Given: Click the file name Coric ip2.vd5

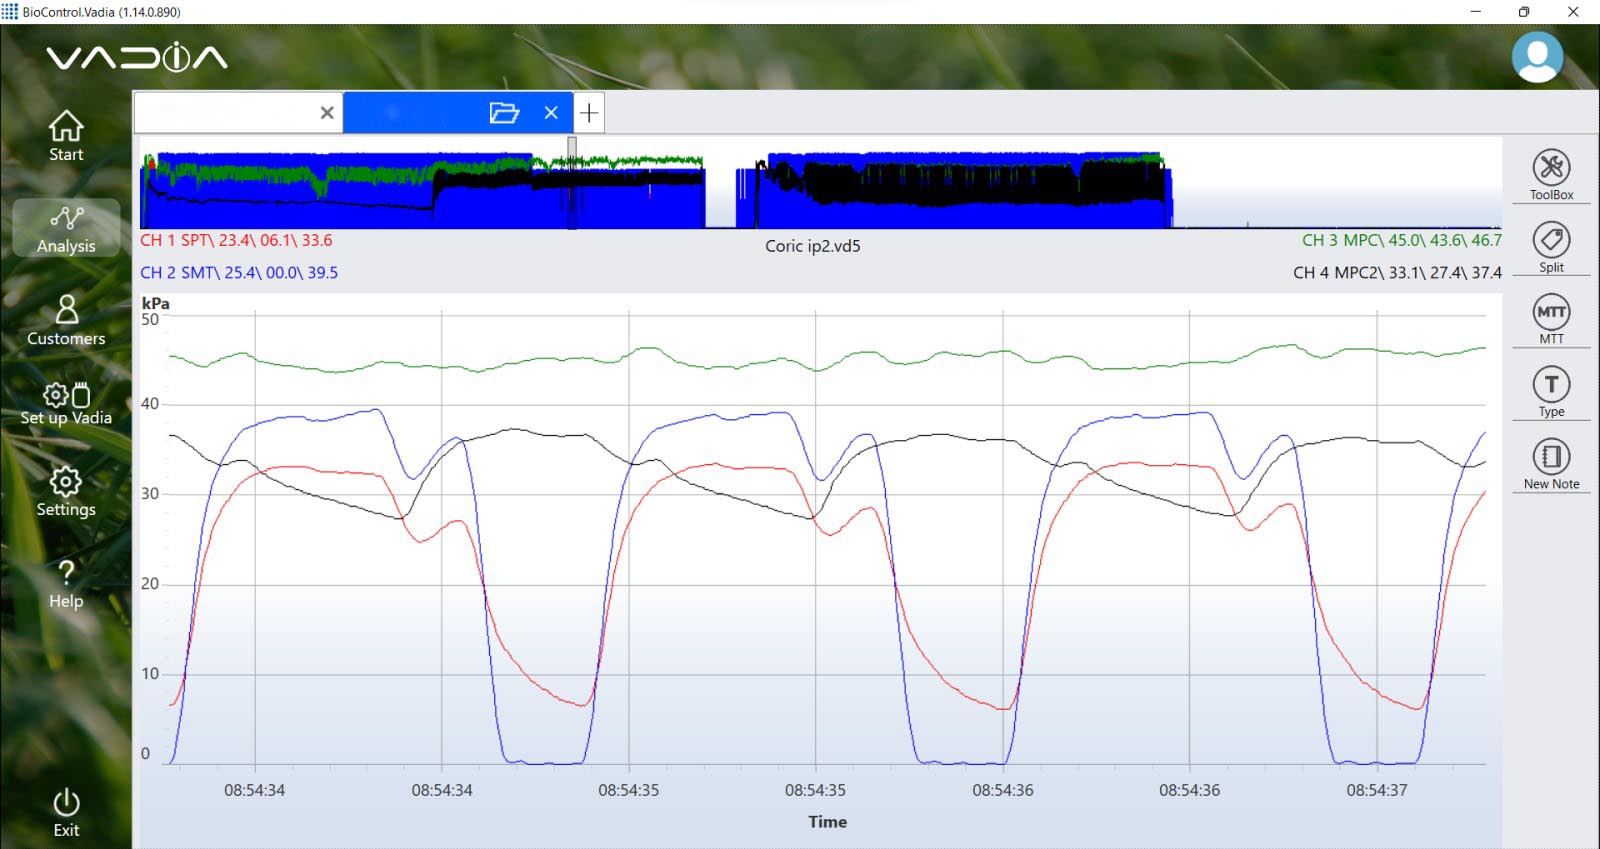Looking at the screenshot, I should point(813,246).
